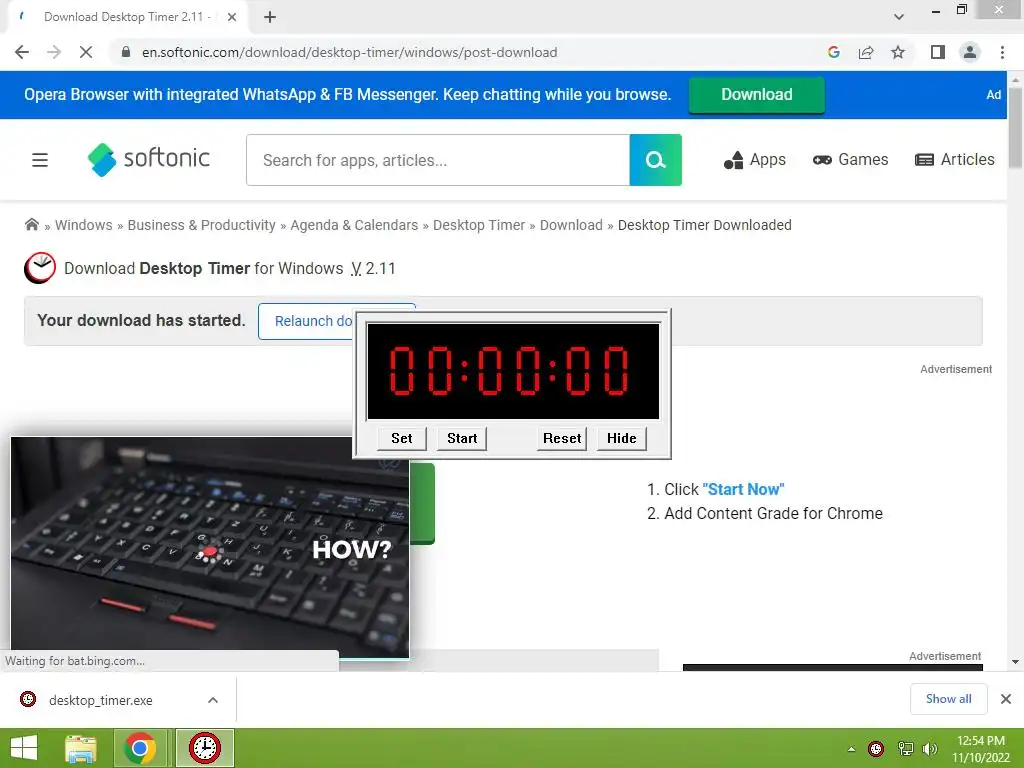Click the Ad label on Opera banner

[x=993, y=95]
